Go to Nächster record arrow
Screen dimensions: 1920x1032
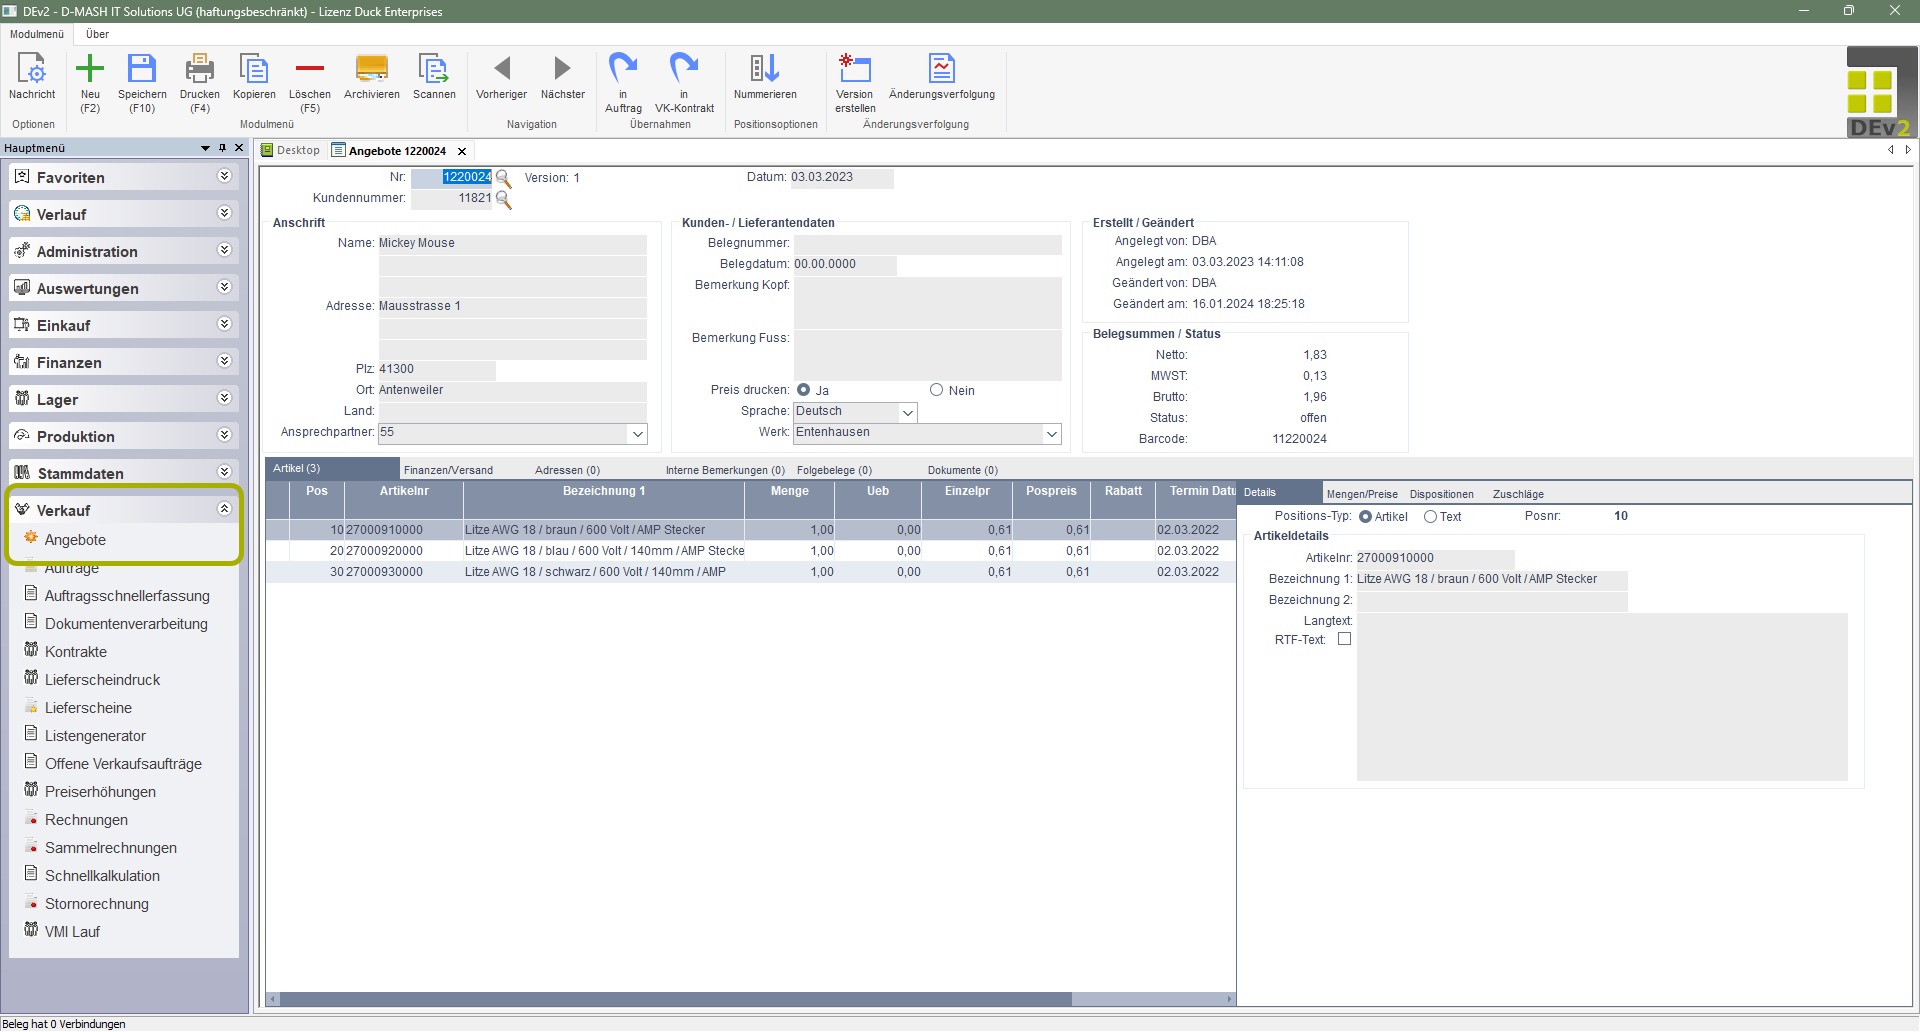pyautogui.click(x=562, y=69)
